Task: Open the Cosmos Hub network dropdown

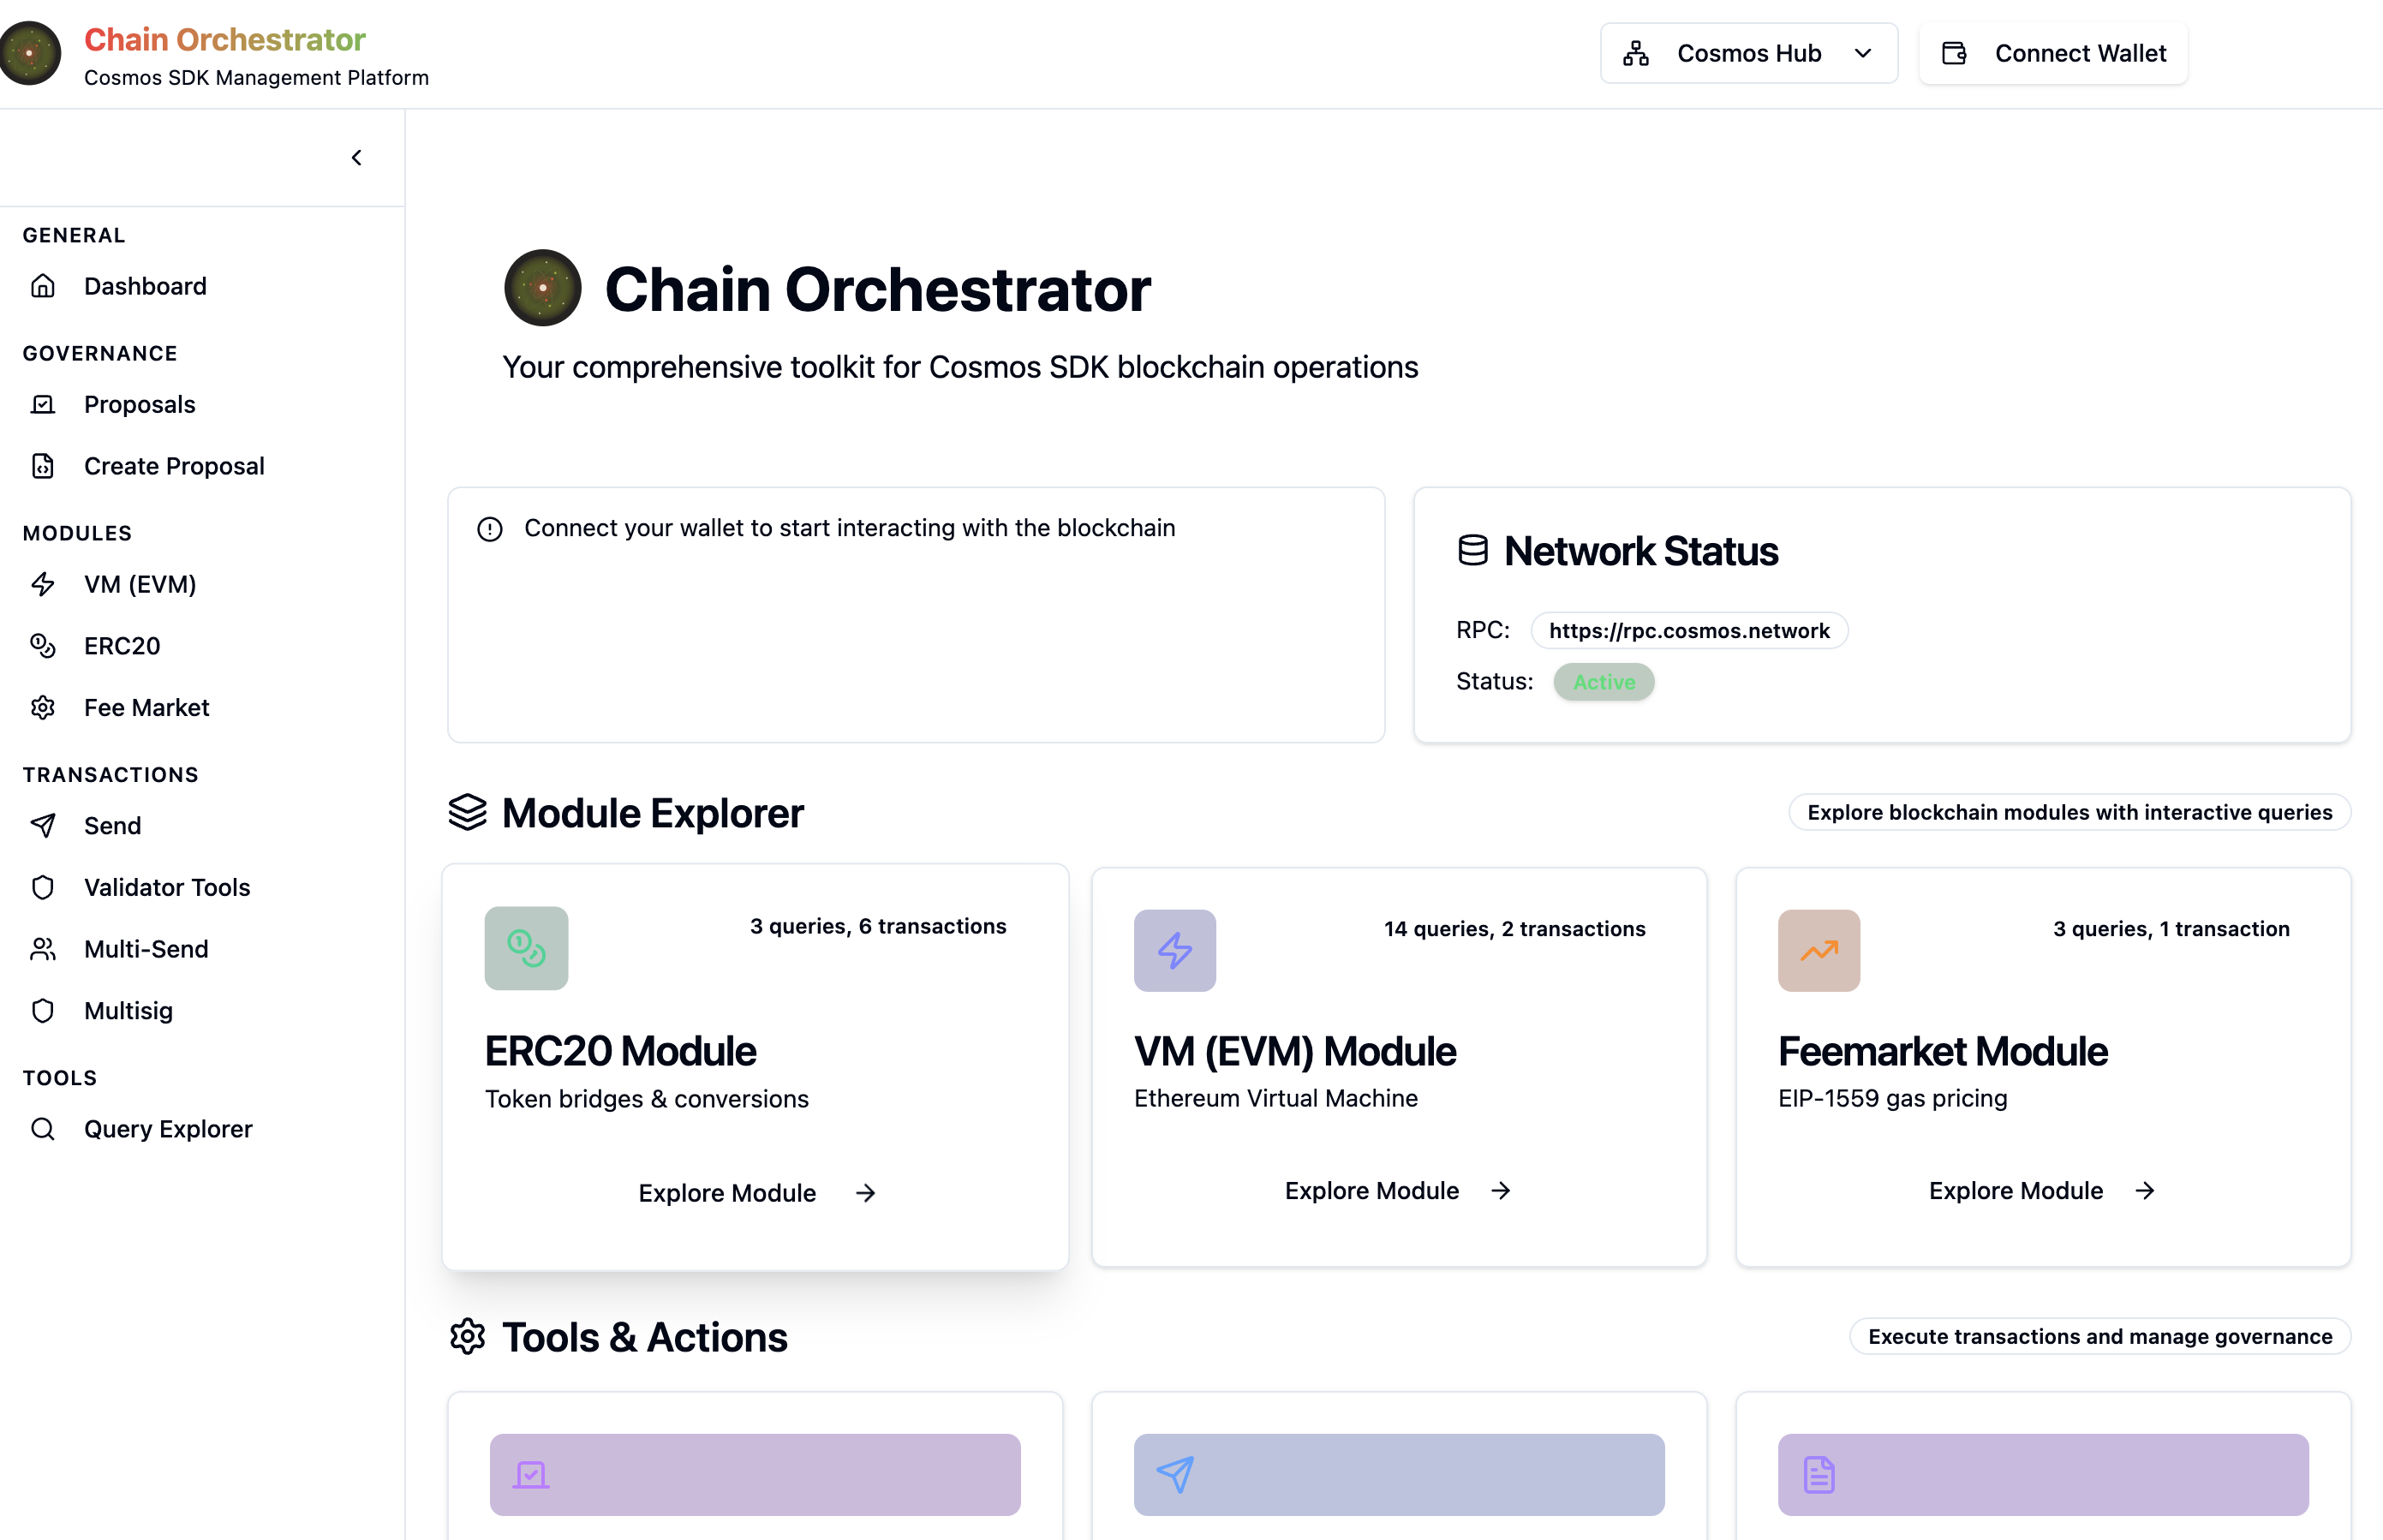Action: click(1747, 52)
